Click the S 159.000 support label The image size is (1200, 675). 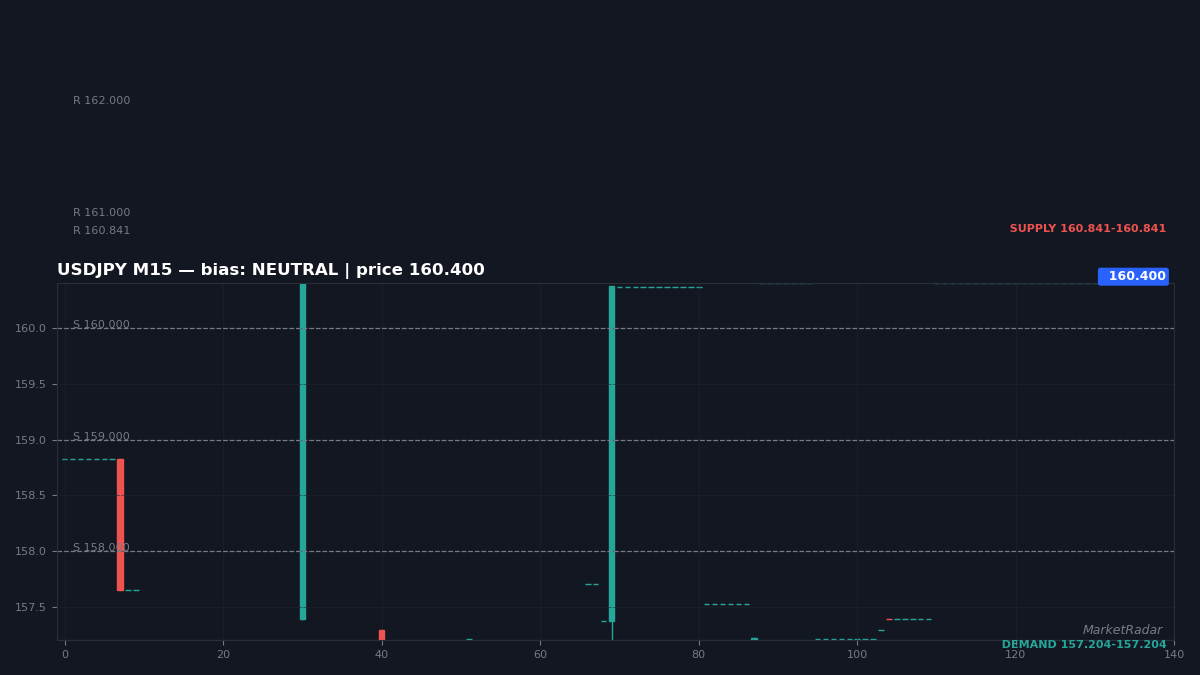point(101,437)
